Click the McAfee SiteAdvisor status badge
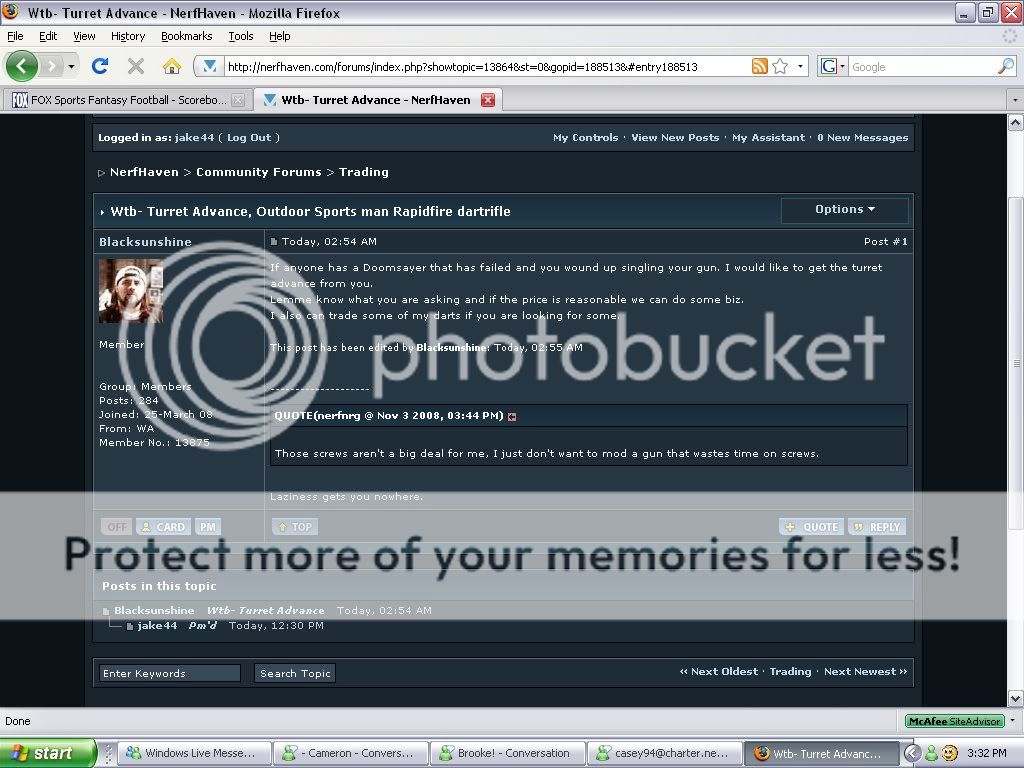1024x768 pixels. coord(954,721)
